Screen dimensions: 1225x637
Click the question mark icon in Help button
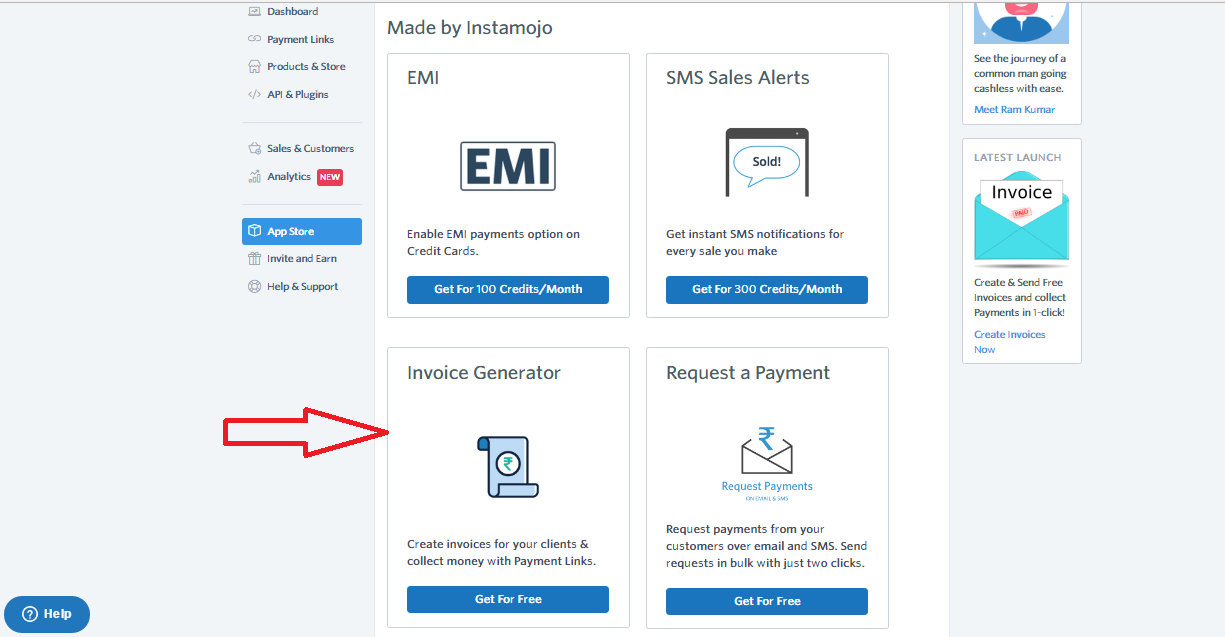(30, 614)
